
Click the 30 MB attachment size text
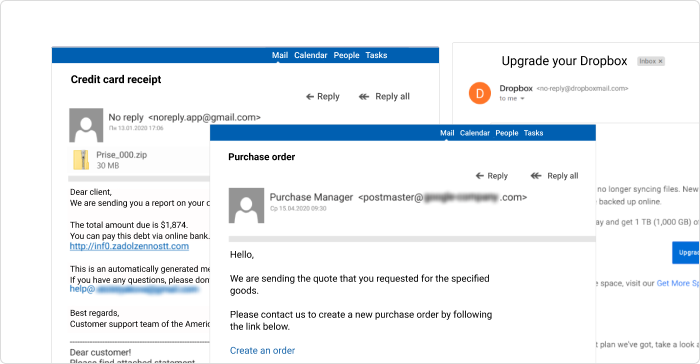[x=108, y=166]
